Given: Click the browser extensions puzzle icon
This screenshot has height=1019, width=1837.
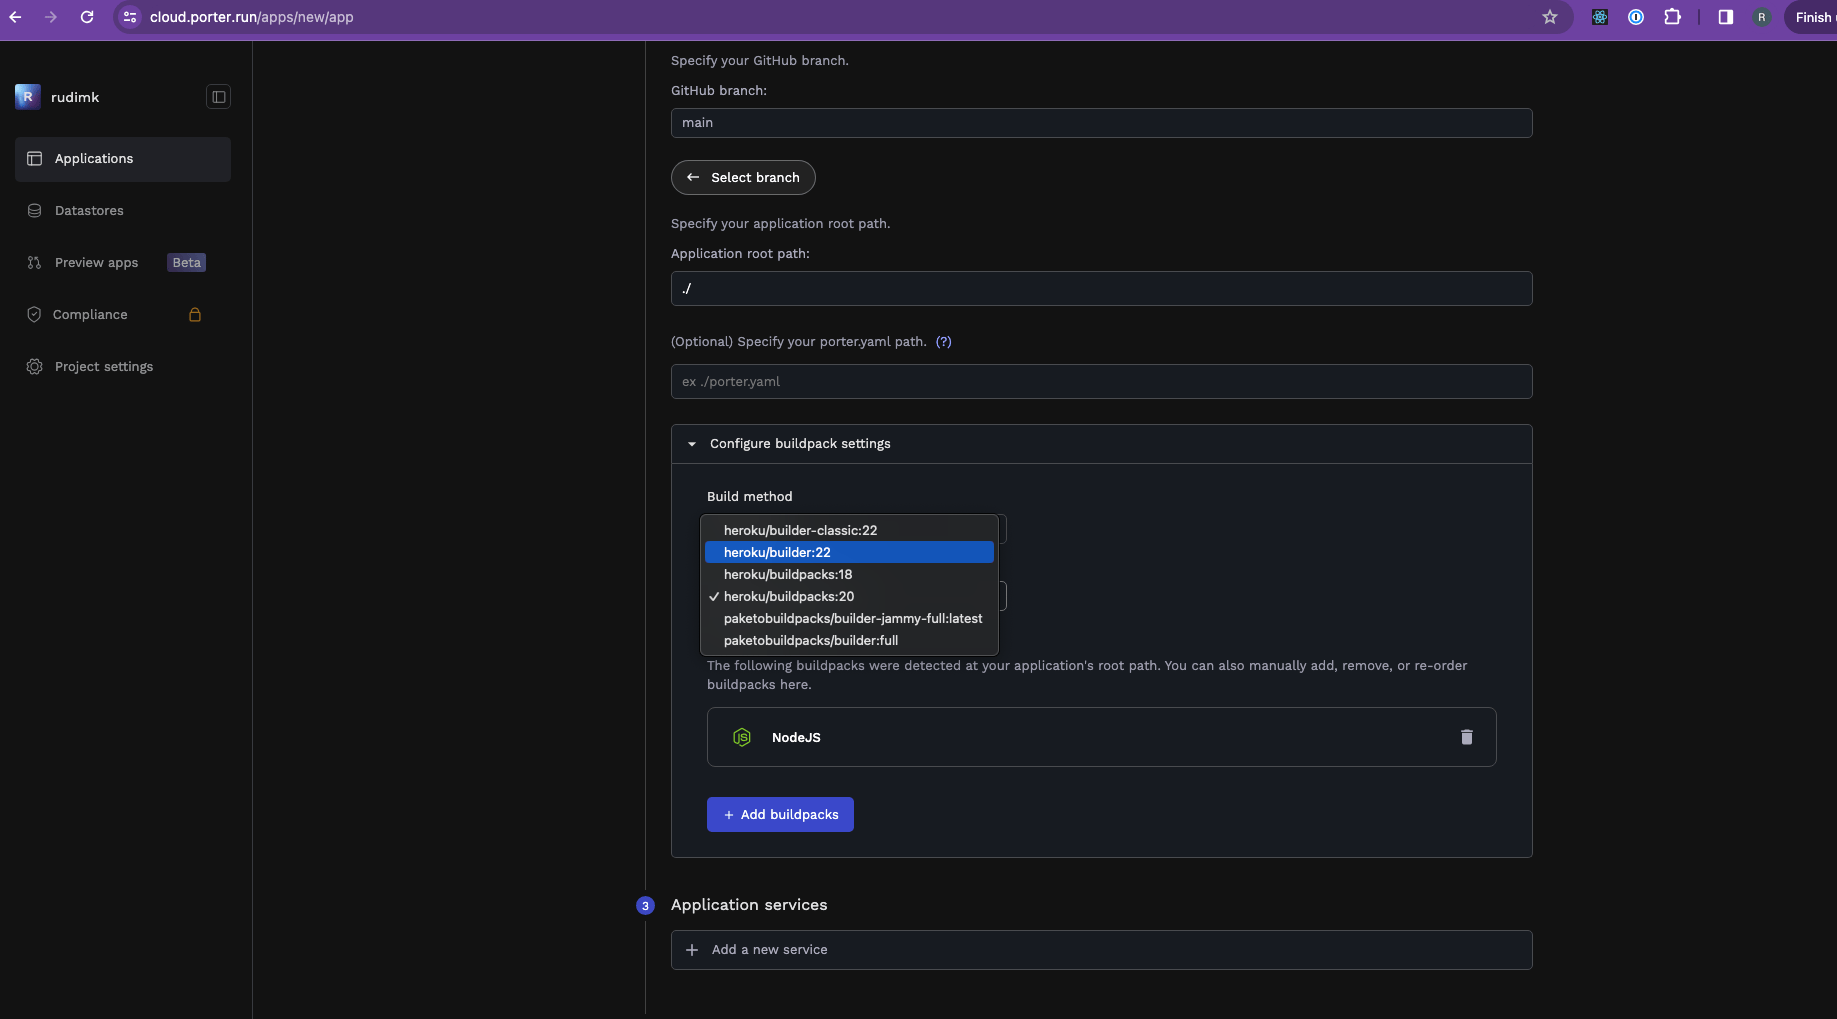Looking at the screenshot, I should click(1671, 17).
